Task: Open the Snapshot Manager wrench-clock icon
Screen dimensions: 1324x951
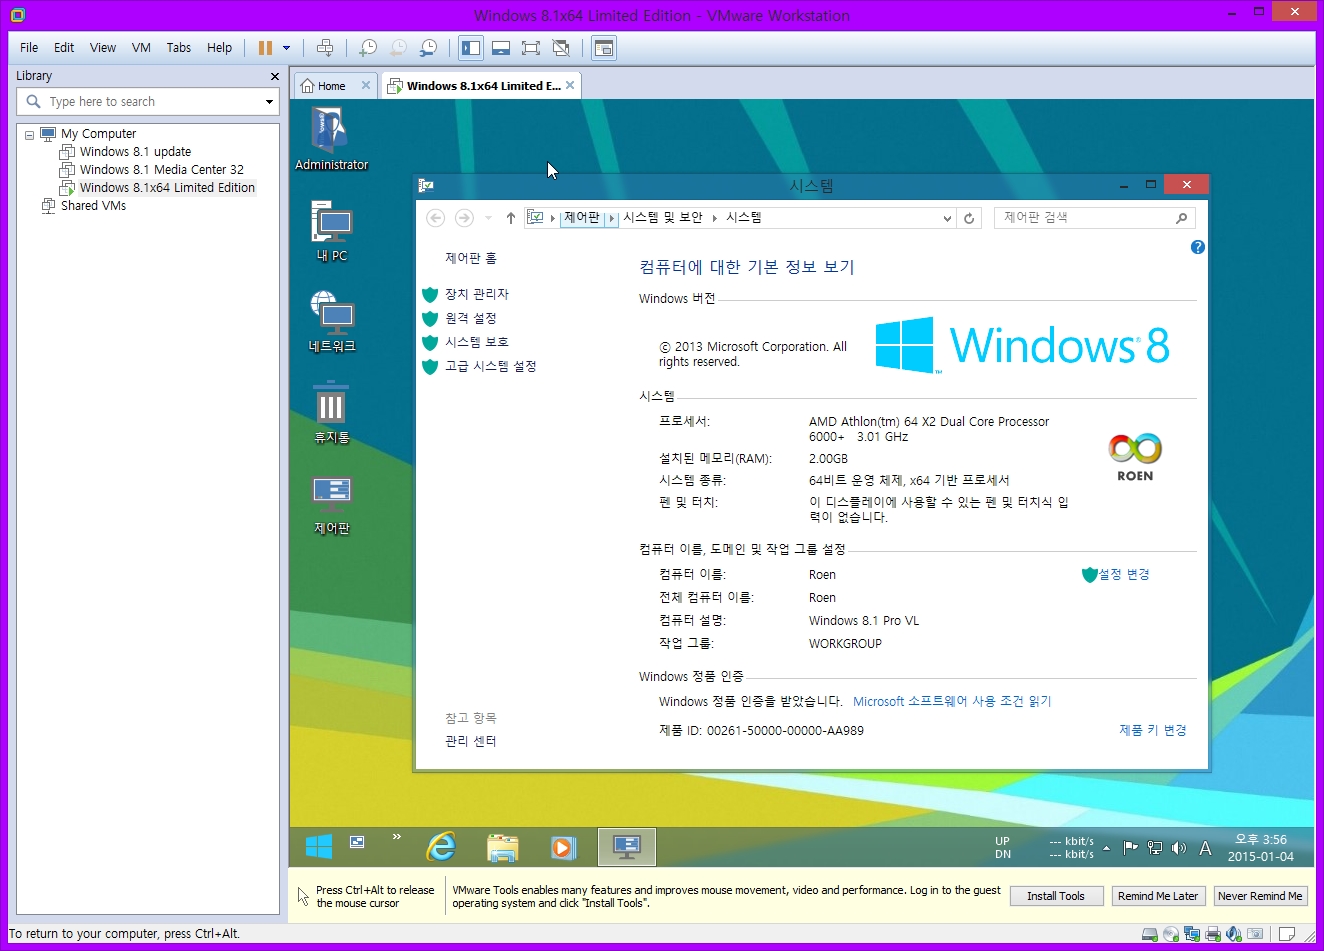Action: [428, 48]
